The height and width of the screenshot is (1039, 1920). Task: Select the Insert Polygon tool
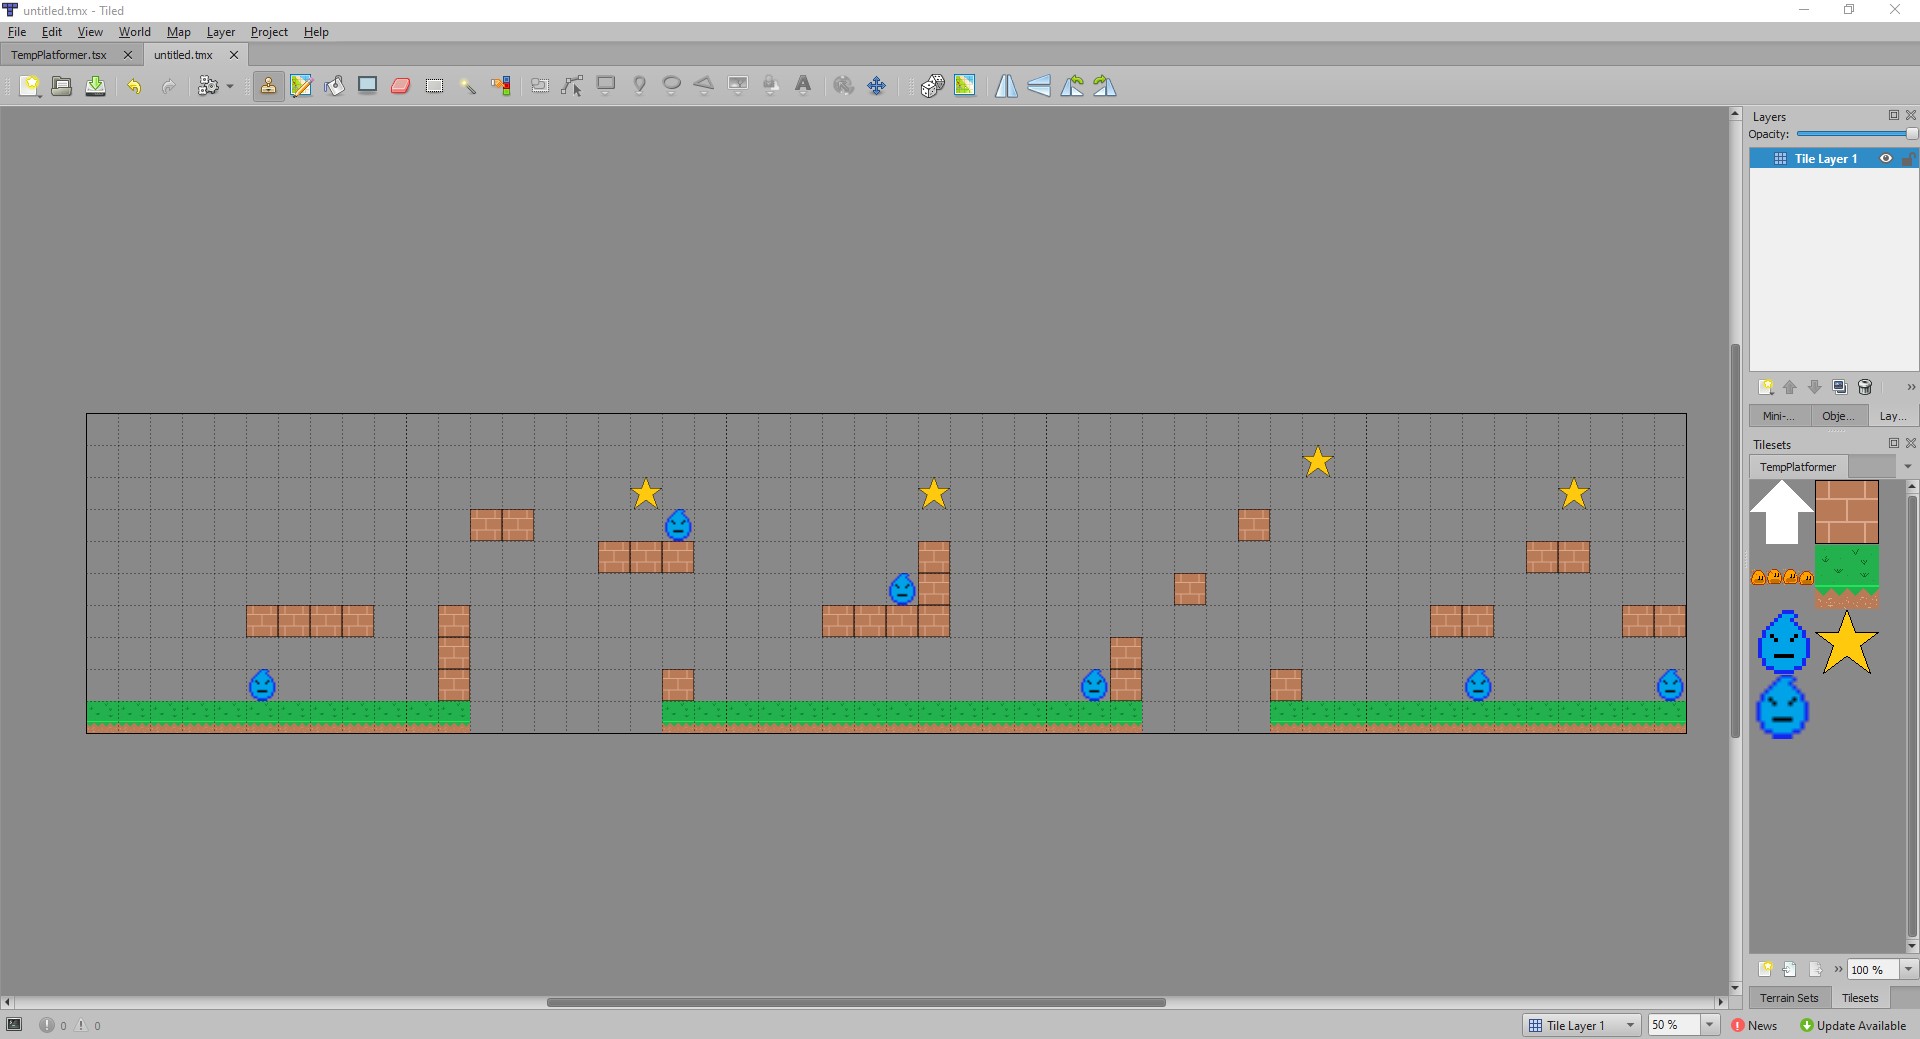point(704,86)
